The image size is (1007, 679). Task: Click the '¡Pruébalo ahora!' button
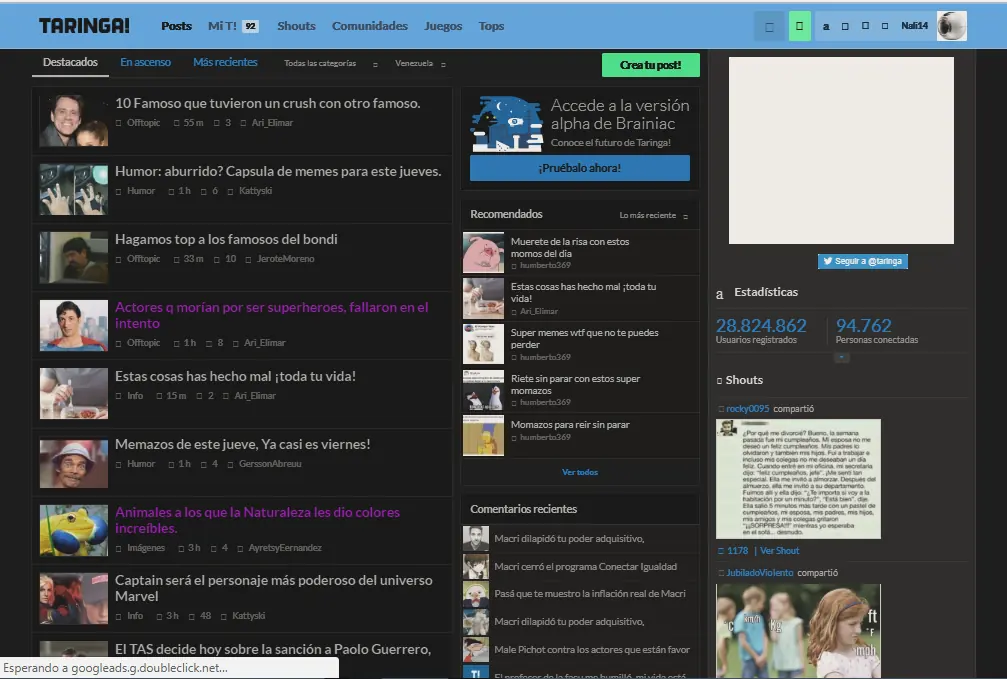580,168
